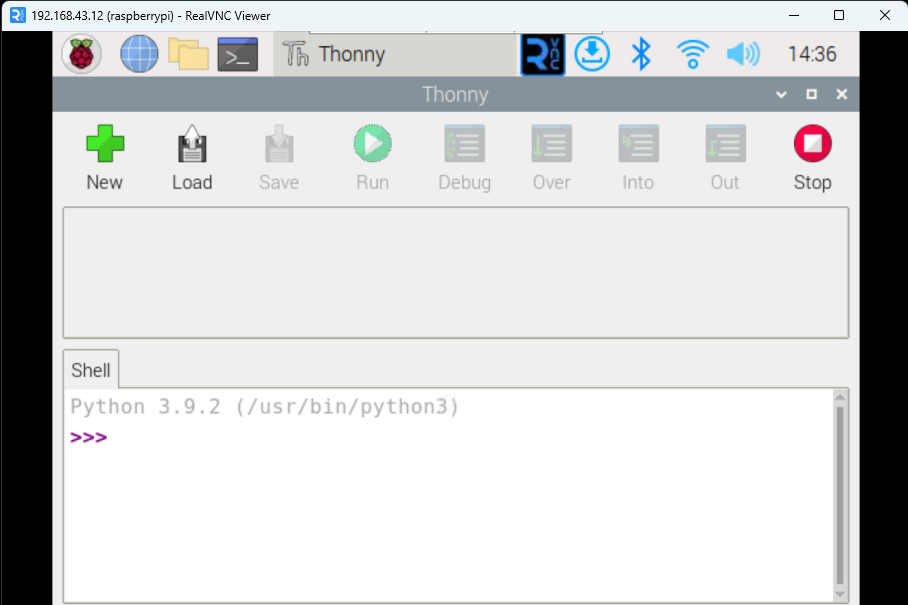Open the Raspberry Pi main menu
908x605 pixels.
(81, 54)
